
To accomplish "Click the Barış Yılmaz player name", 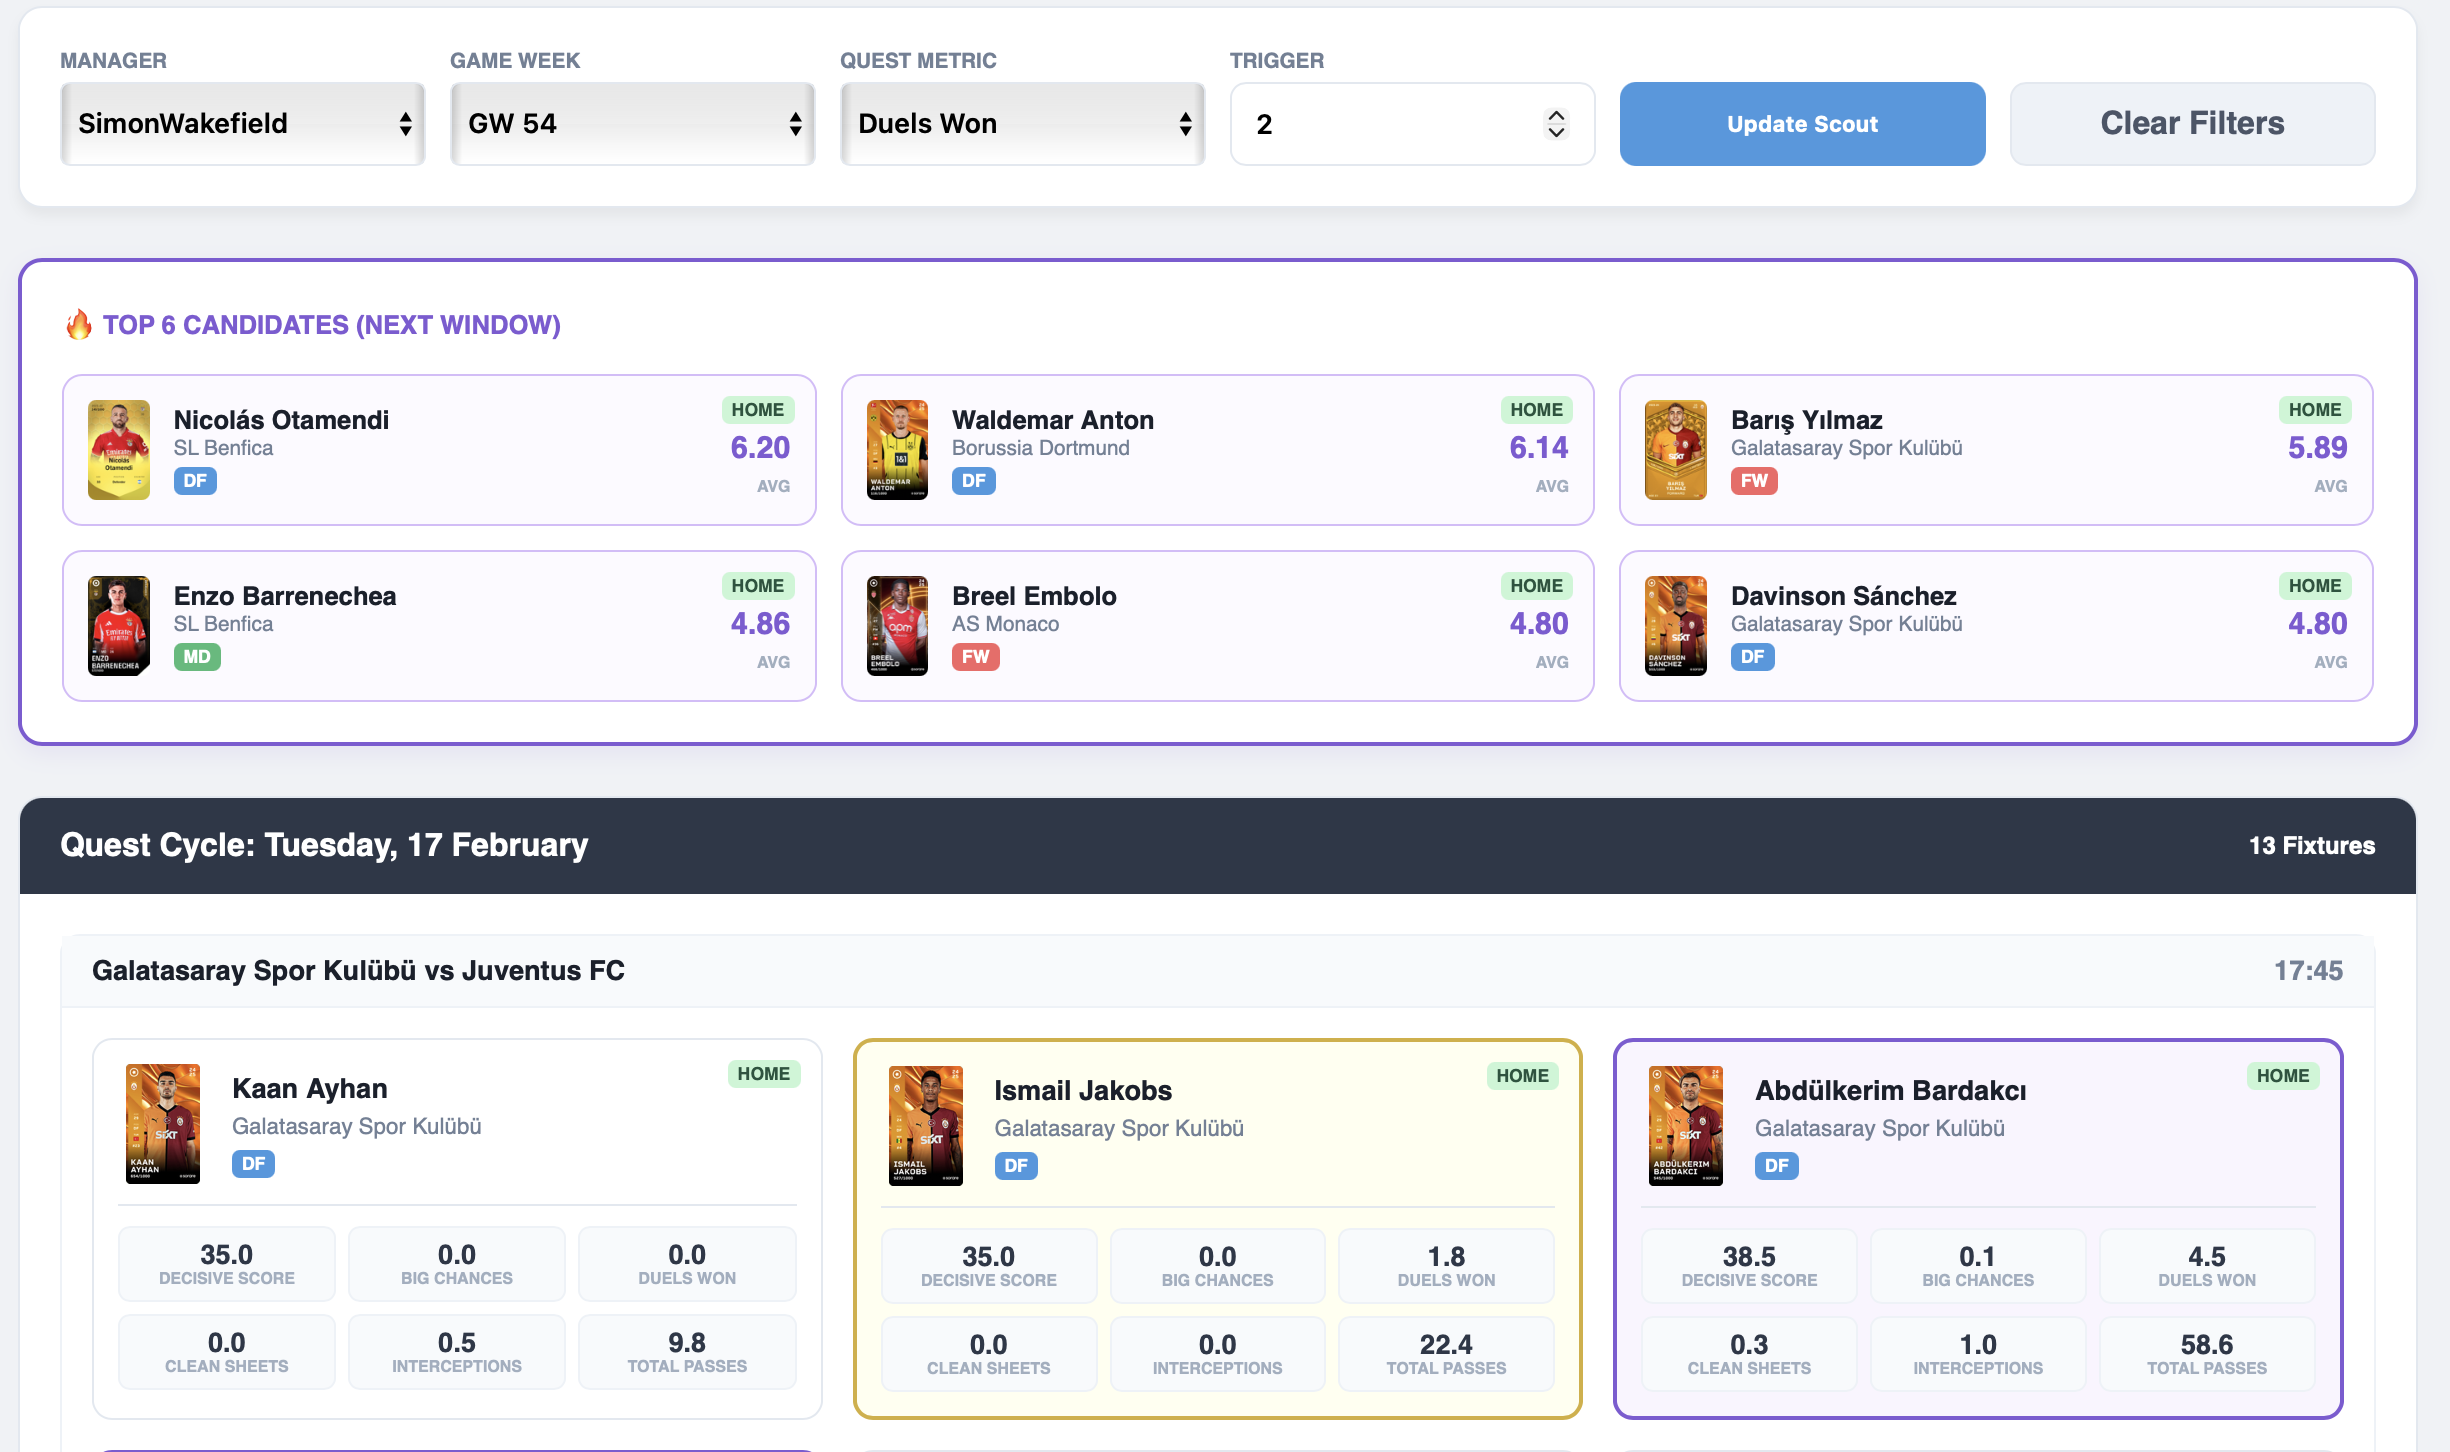I will point(1807,421).
